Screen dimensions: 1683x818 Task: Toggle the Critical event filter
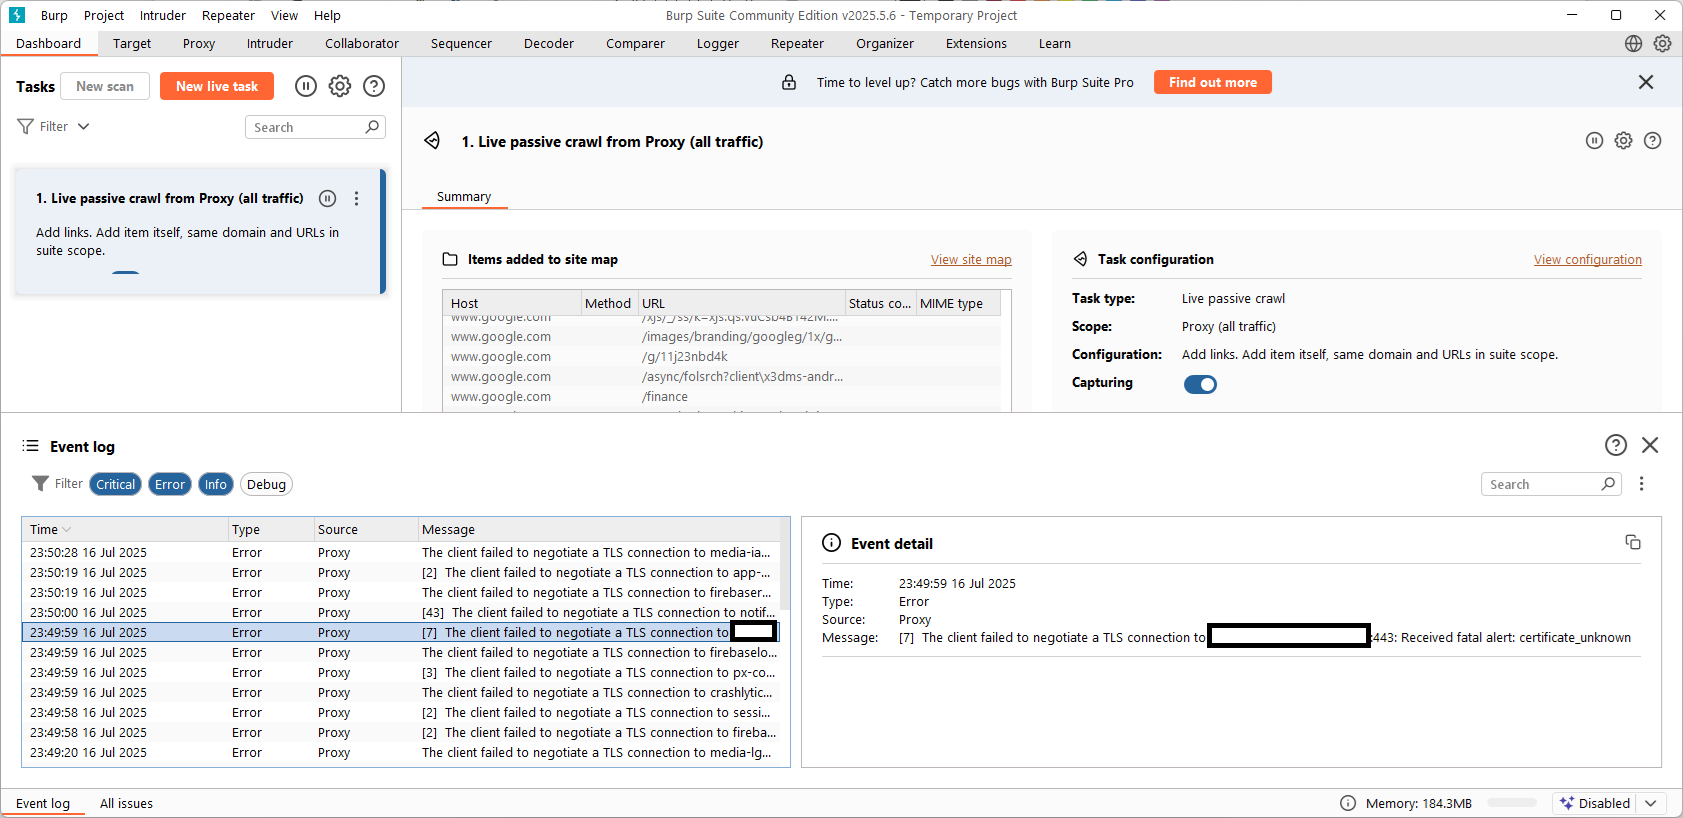point(116,484)
